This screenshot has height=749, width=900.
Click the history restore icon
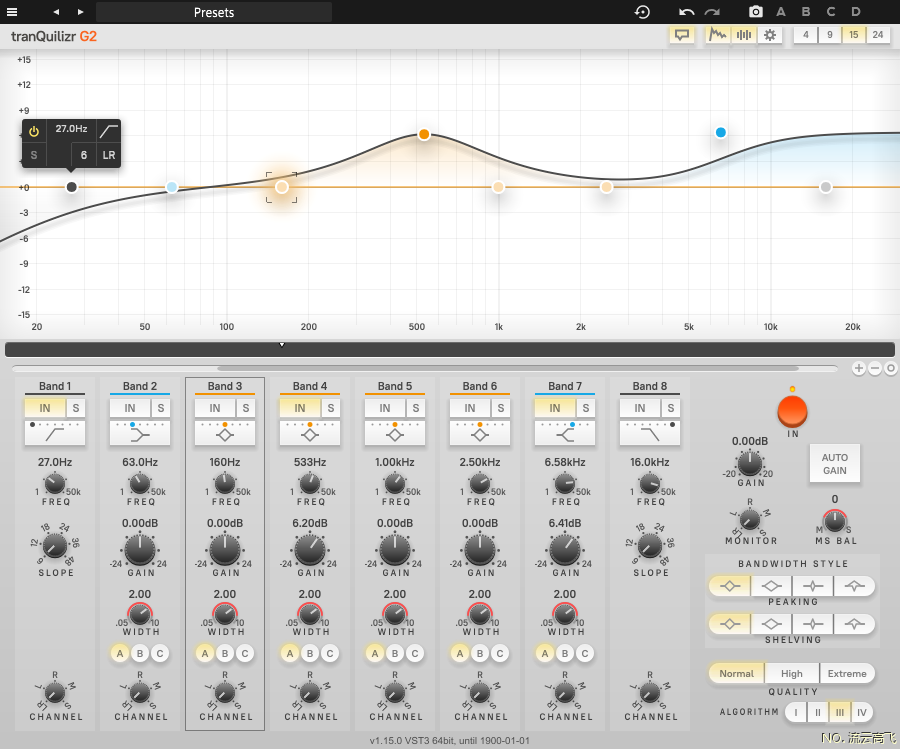(642, 12)
